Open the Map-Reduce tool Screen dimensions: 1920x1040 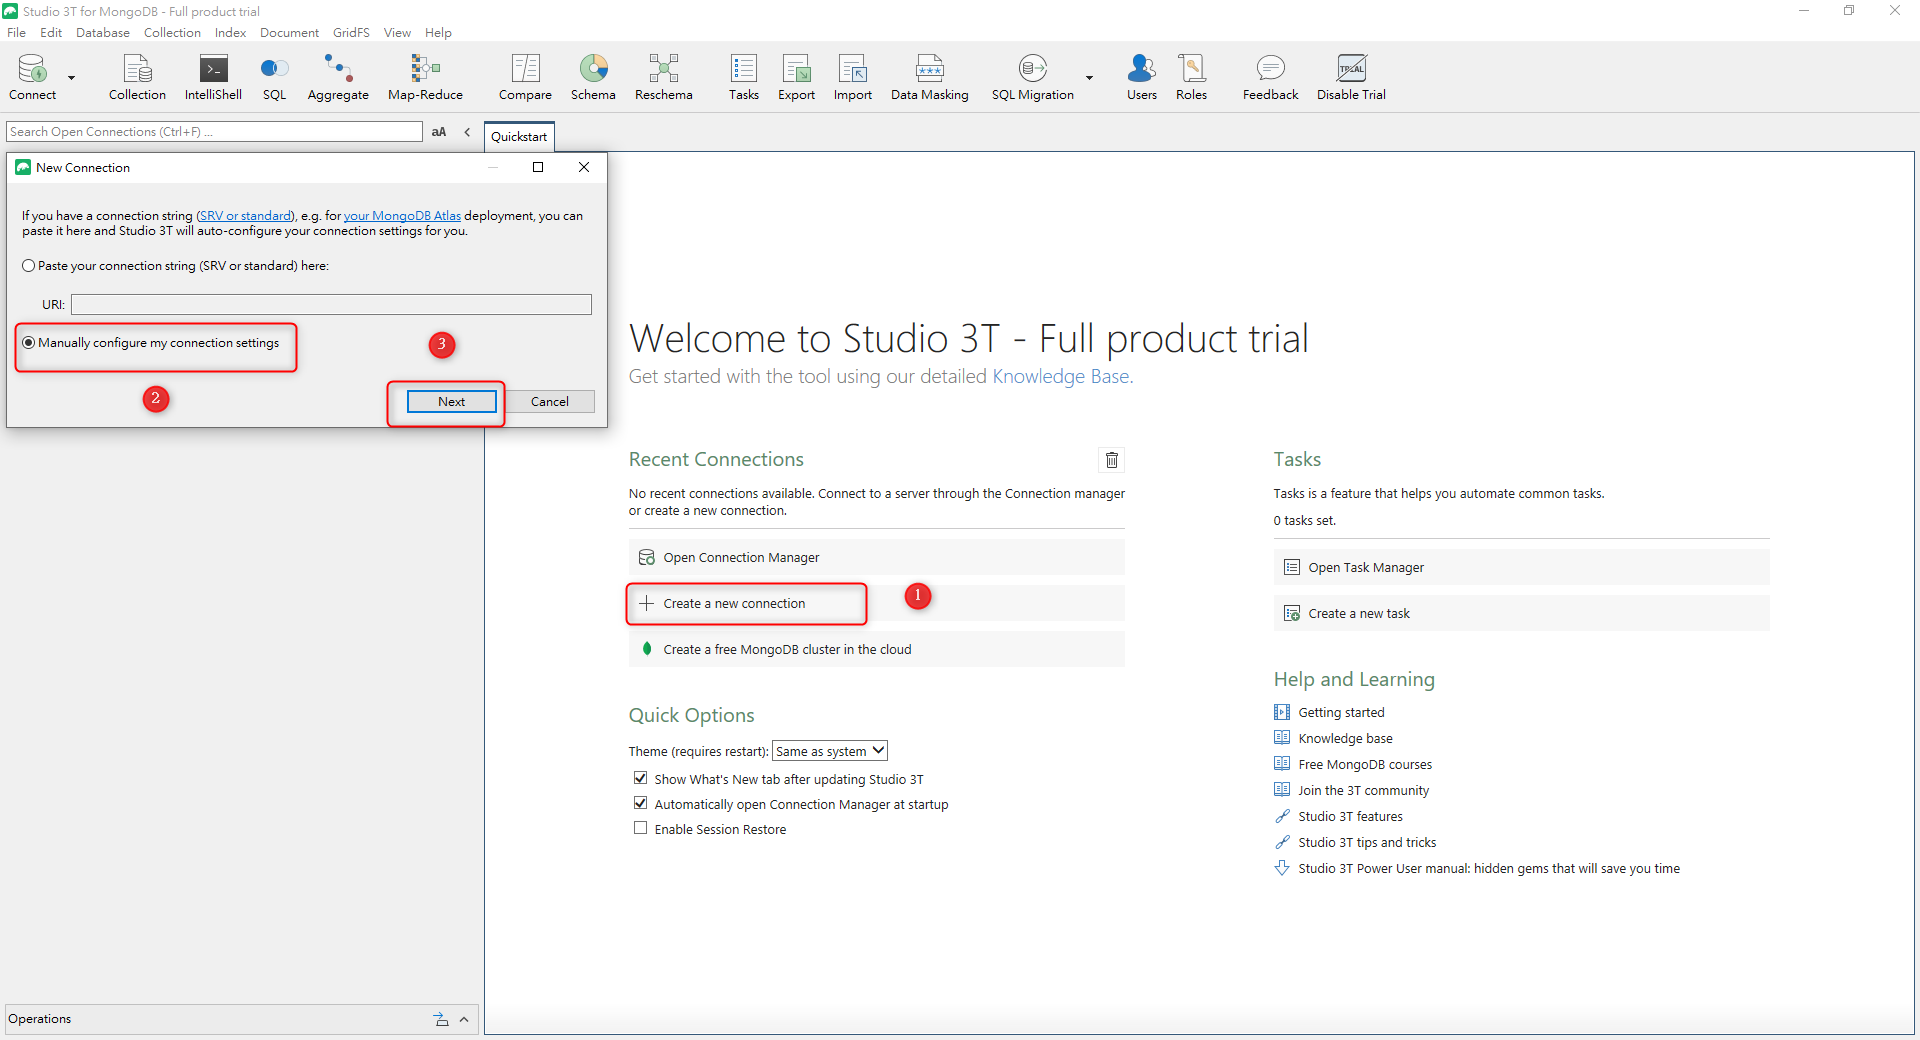click(x=425, y=77)
